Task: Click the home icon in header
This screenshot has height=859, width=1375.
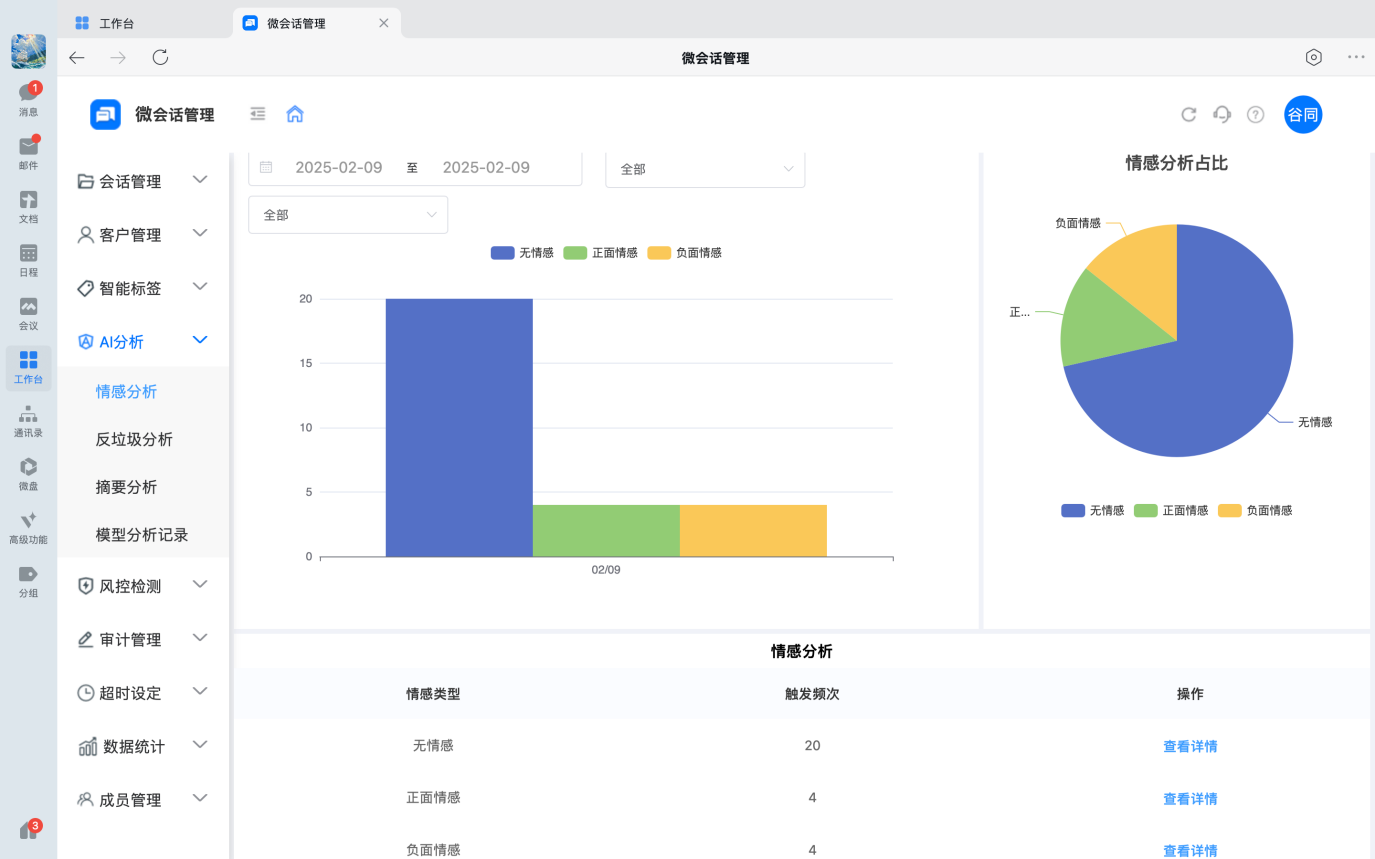Action: (x=294, y=114)
